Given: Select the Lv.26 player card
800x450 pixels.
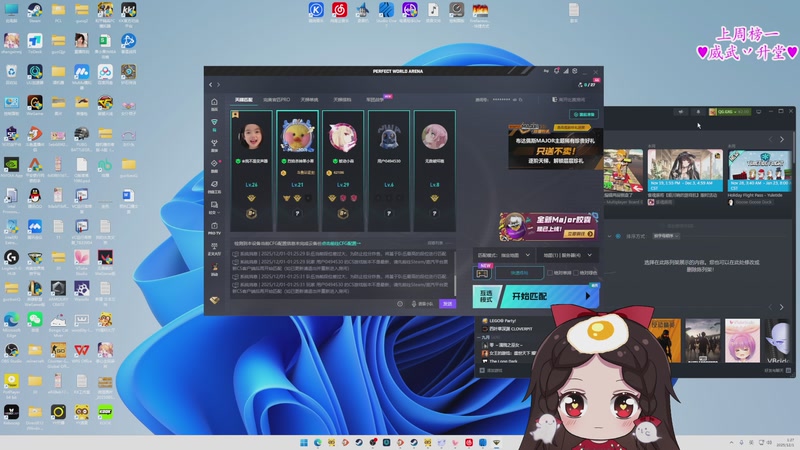Looking at the screenshot, I should [x=251, y=171].
